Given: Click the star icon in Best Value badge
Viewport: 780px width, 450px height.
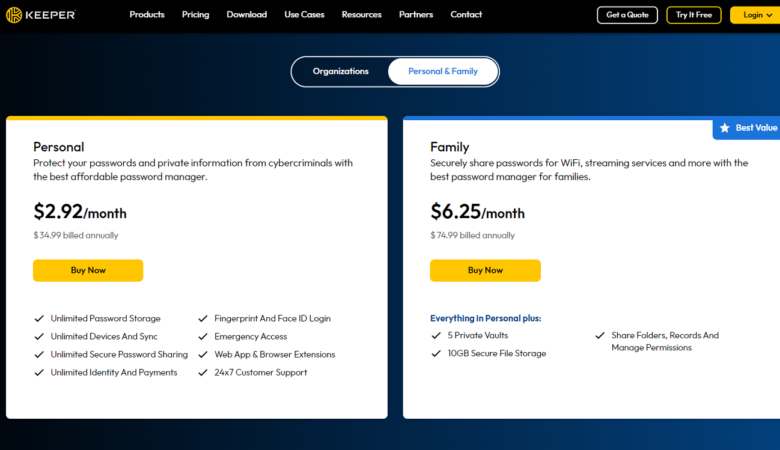Looking at the screenshot, I should 725,128.
